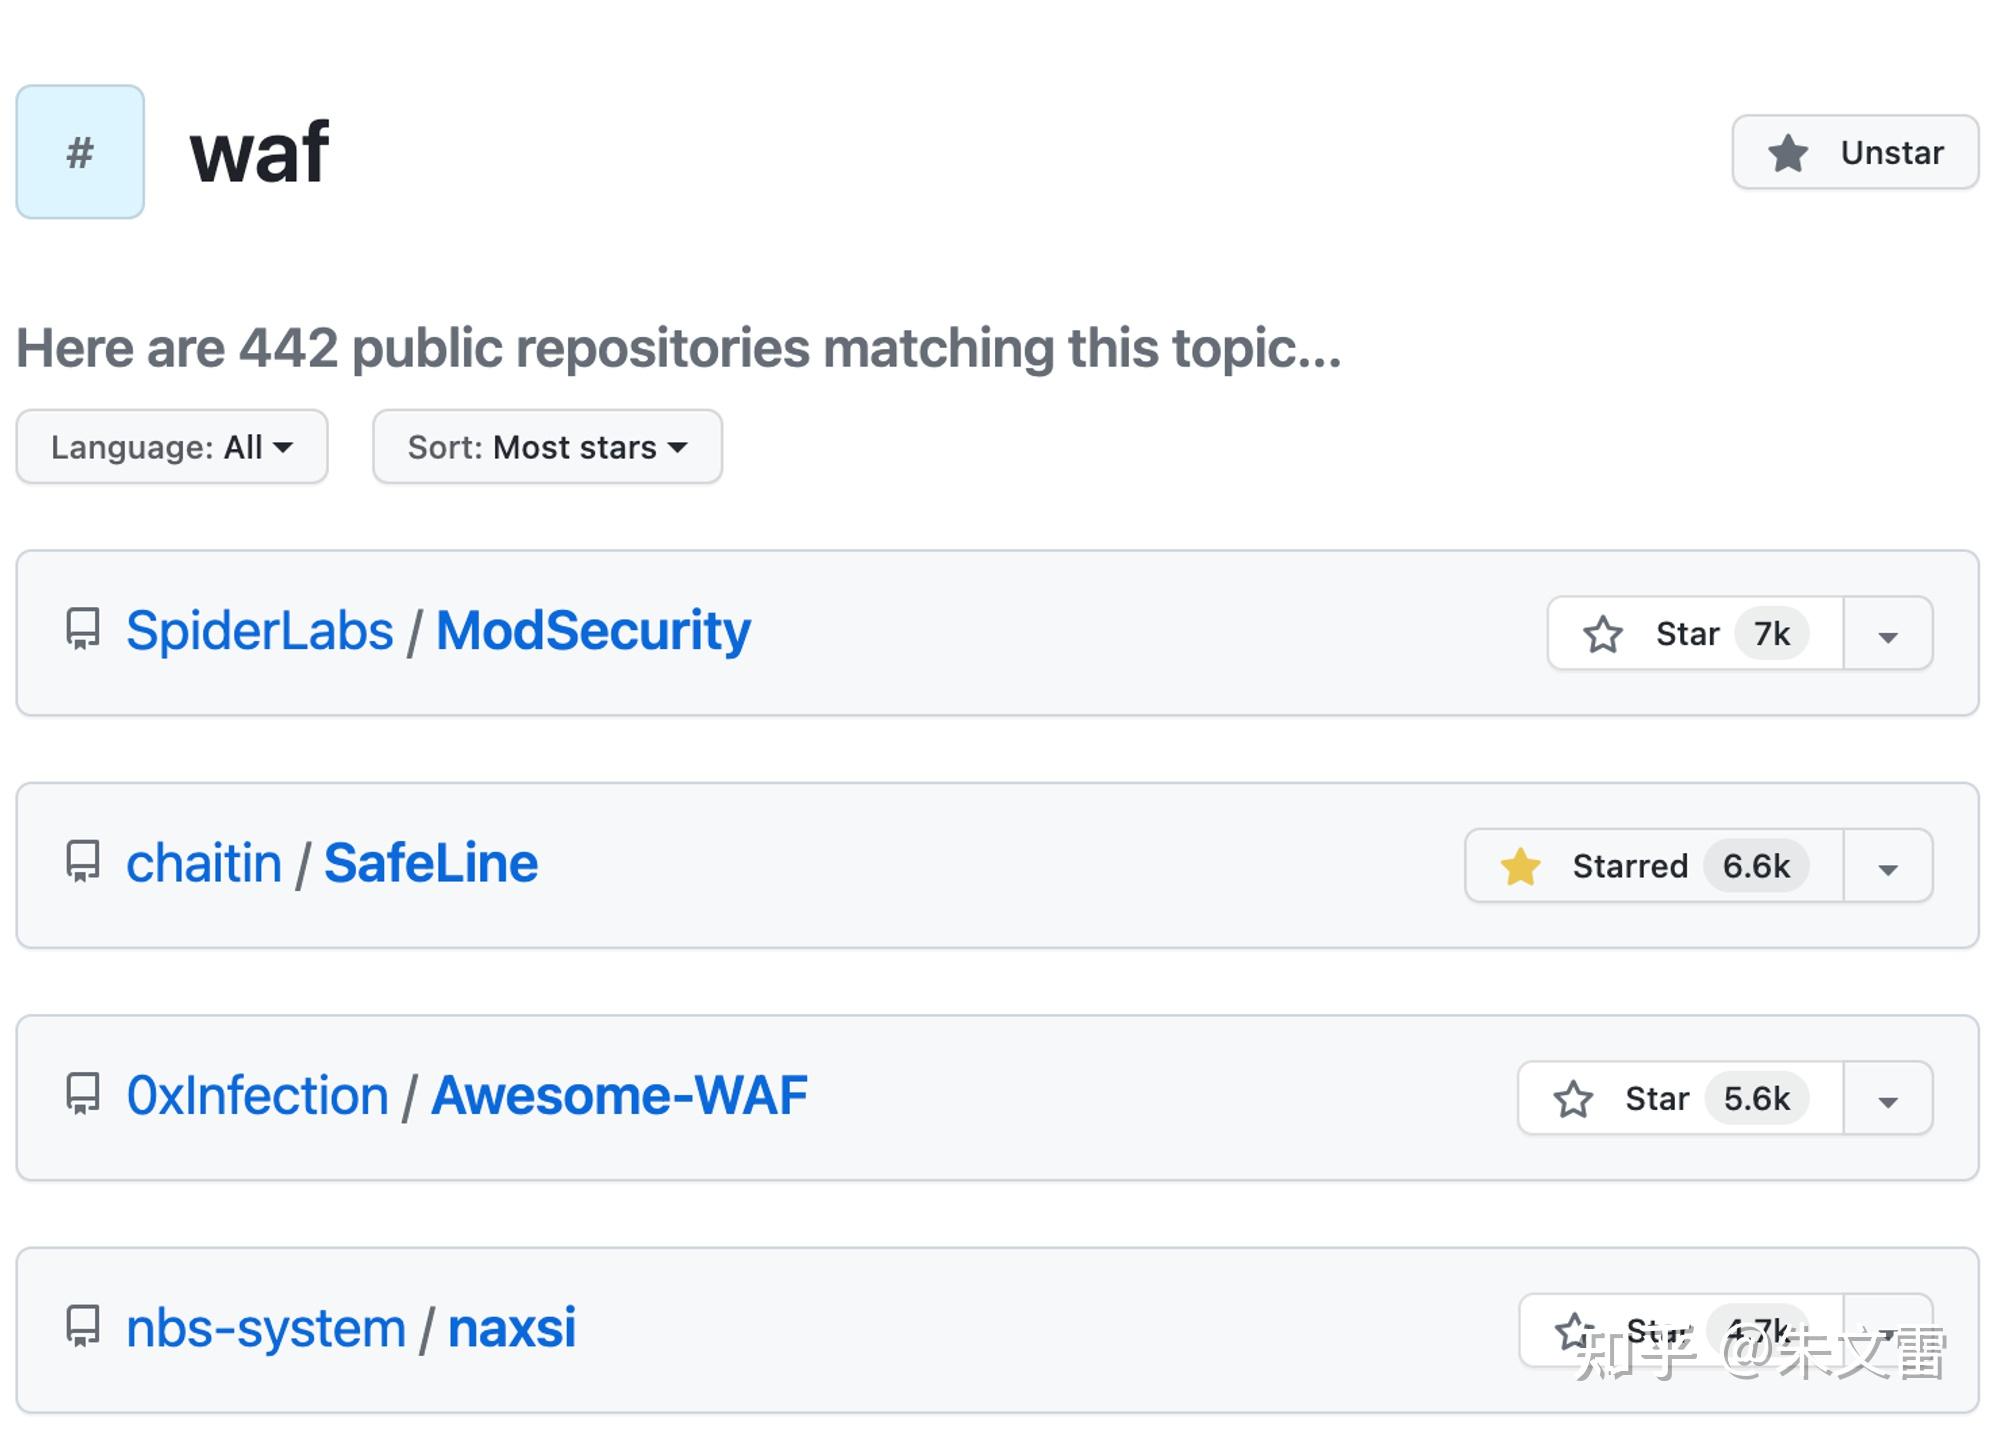Screen dimensions: 2000x1435
Task: Open the Sort: Most stars dropdown
Action: [546, 447]
